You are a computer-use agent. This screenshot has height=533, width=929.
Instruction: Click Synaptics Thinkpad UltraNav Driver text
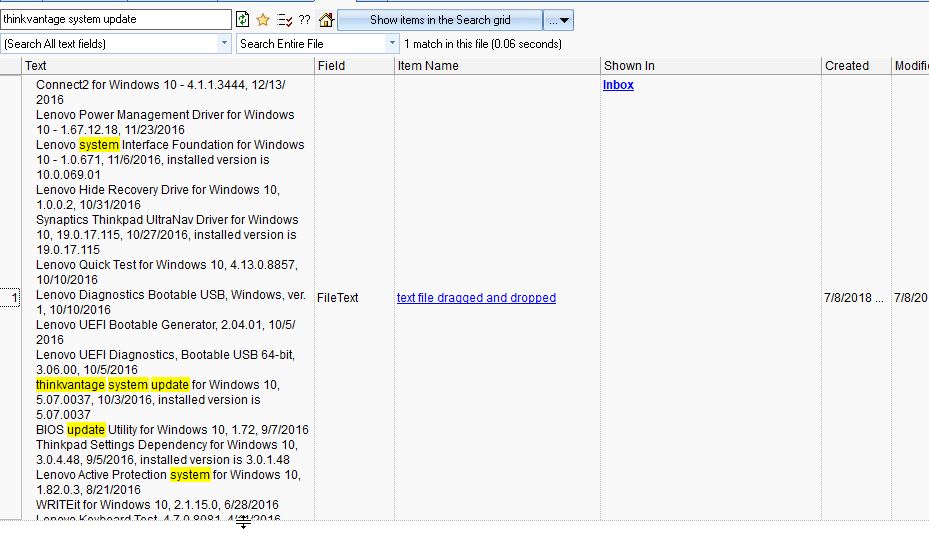167,235
